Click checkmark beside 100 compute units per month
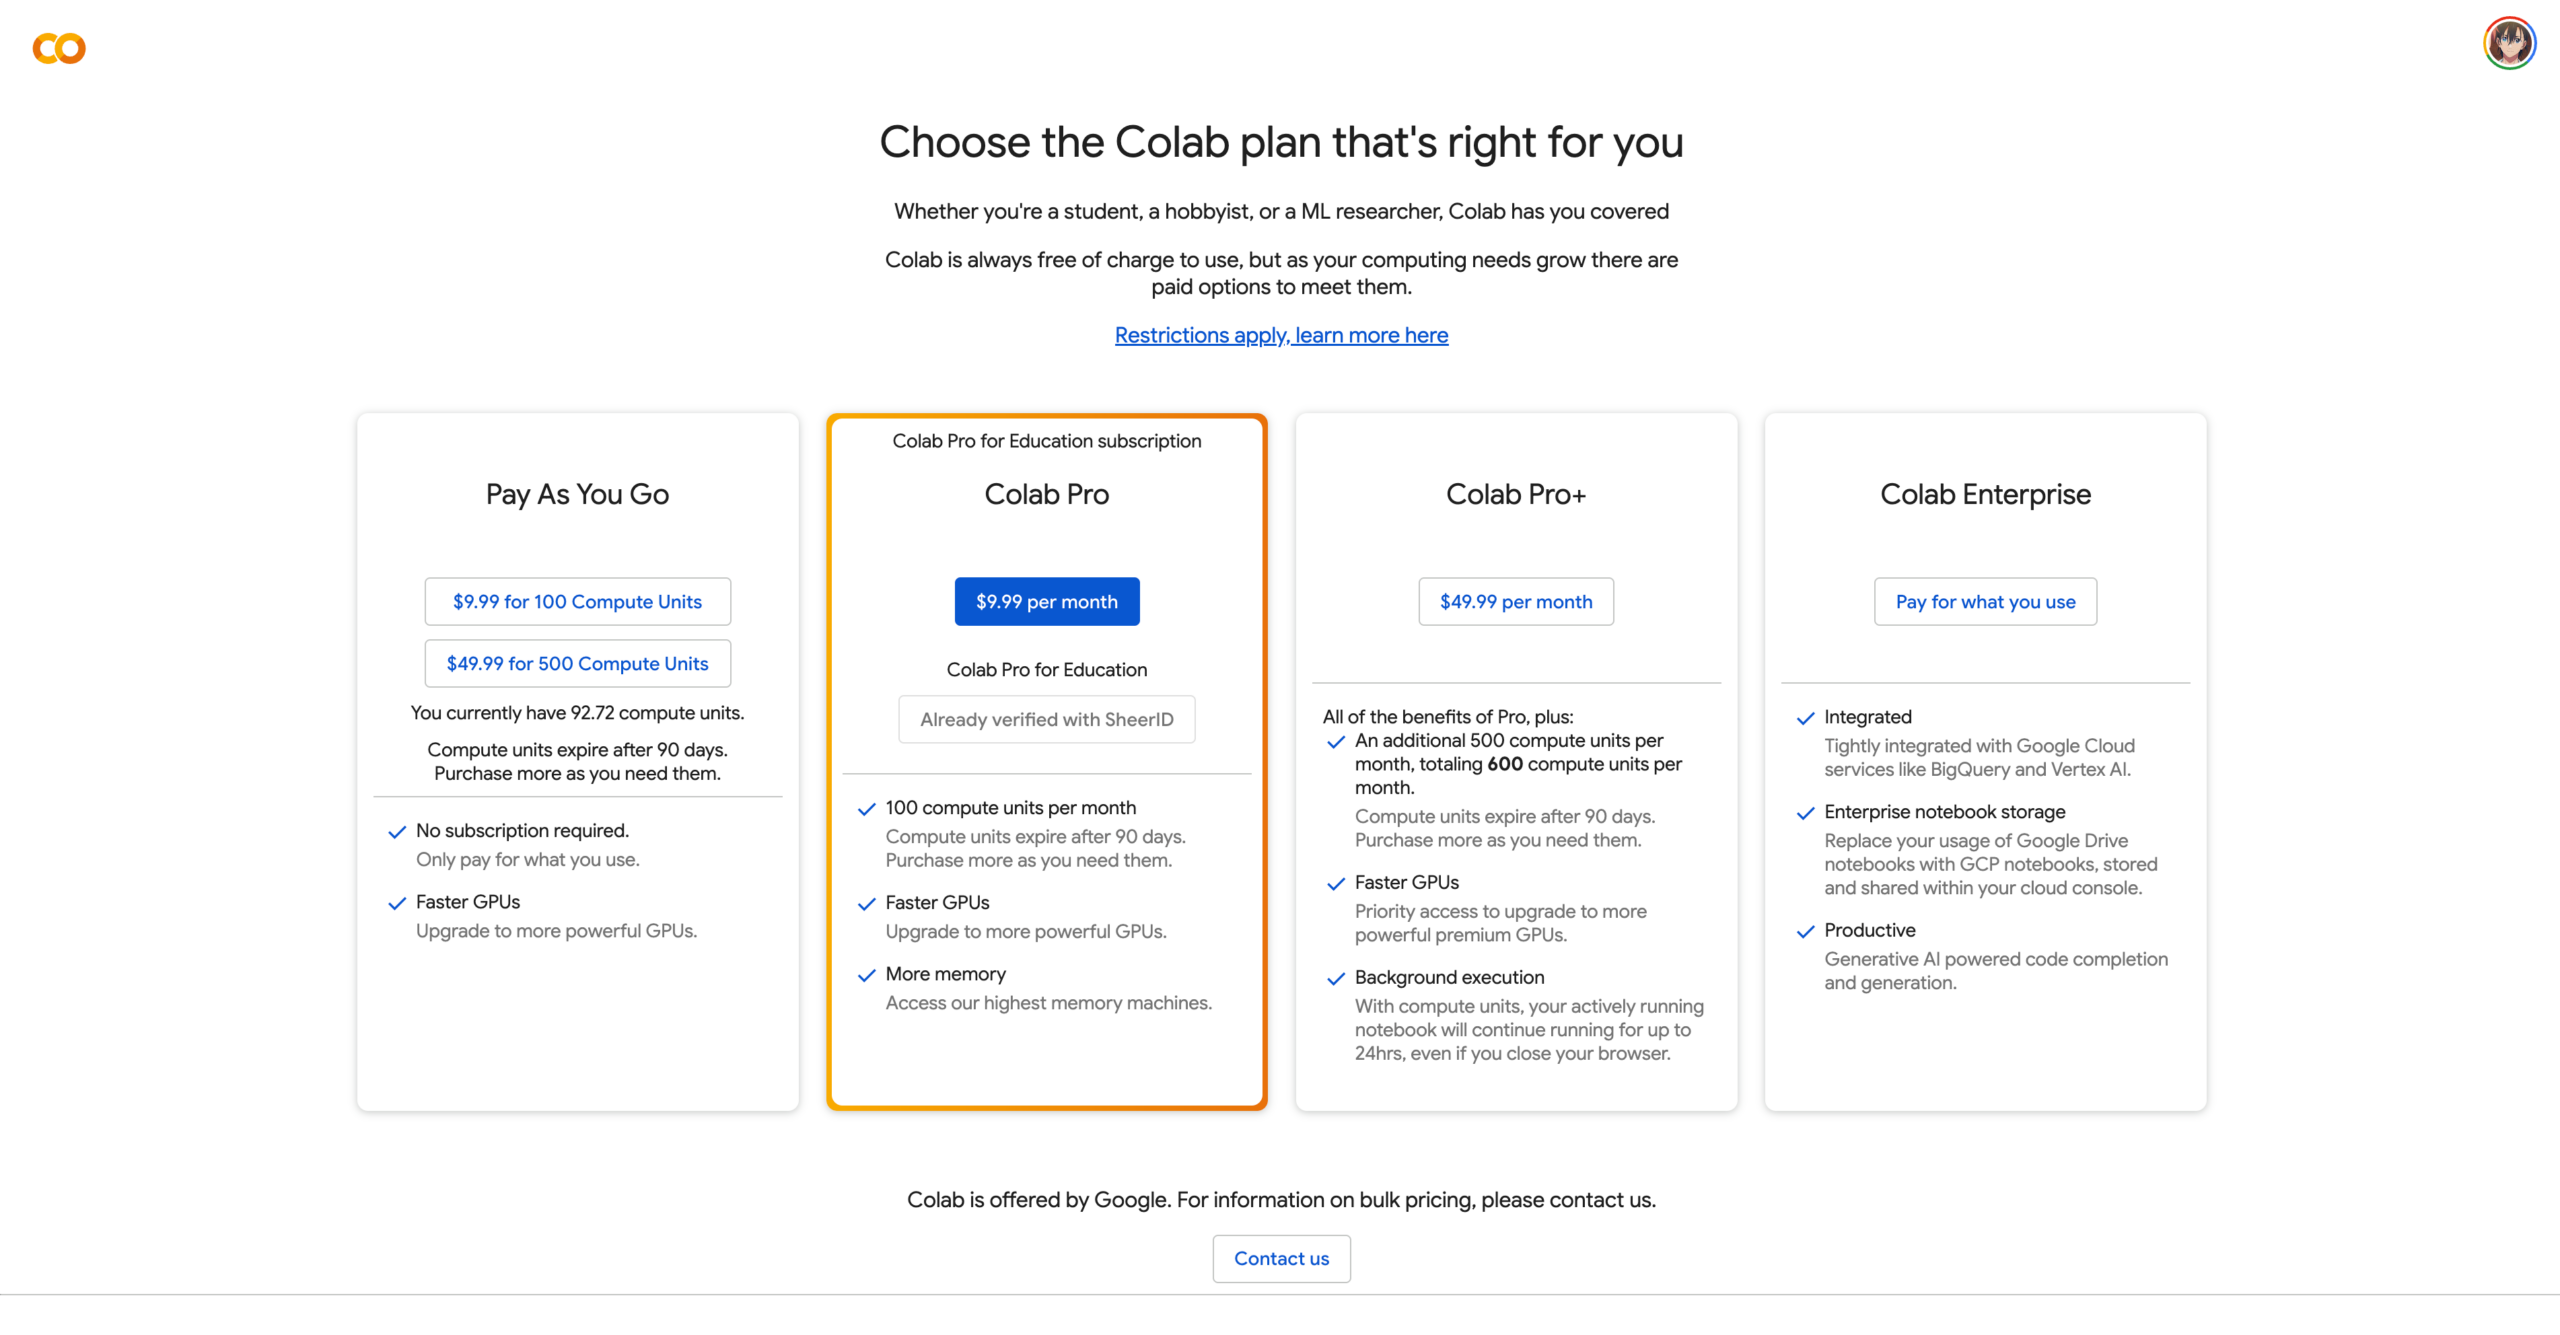Viewport: 2560px width, 1335px height. pos(867,809)
